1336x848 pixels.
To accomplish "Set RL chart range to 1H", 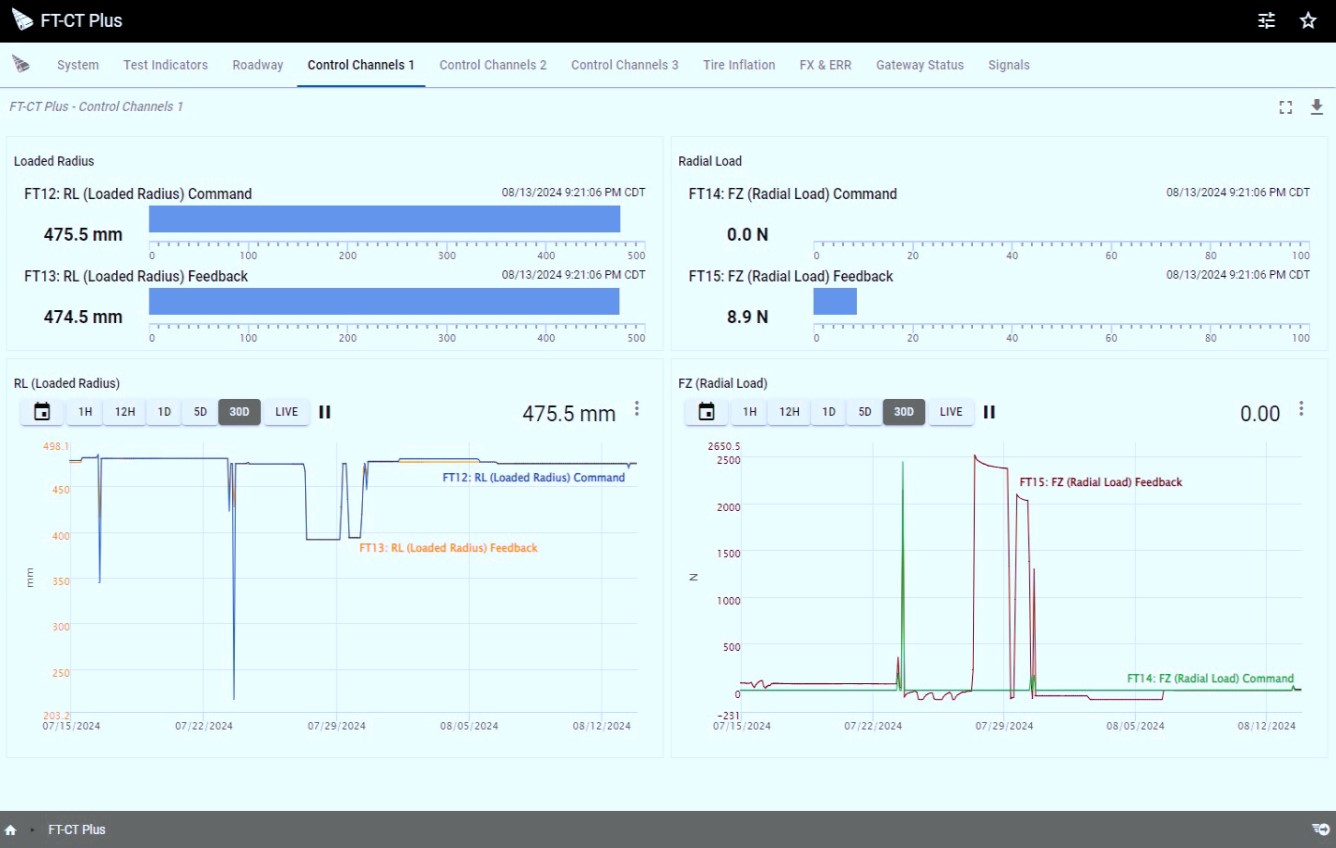I will point(85,412).
